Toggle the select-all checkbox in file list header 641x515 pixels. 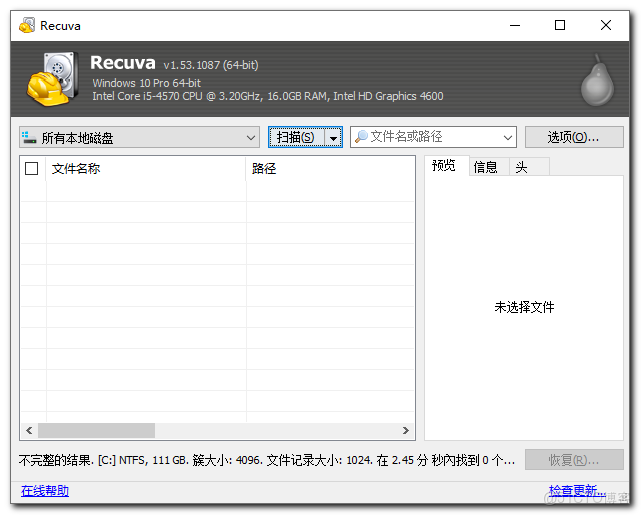[x=31, y=168]
